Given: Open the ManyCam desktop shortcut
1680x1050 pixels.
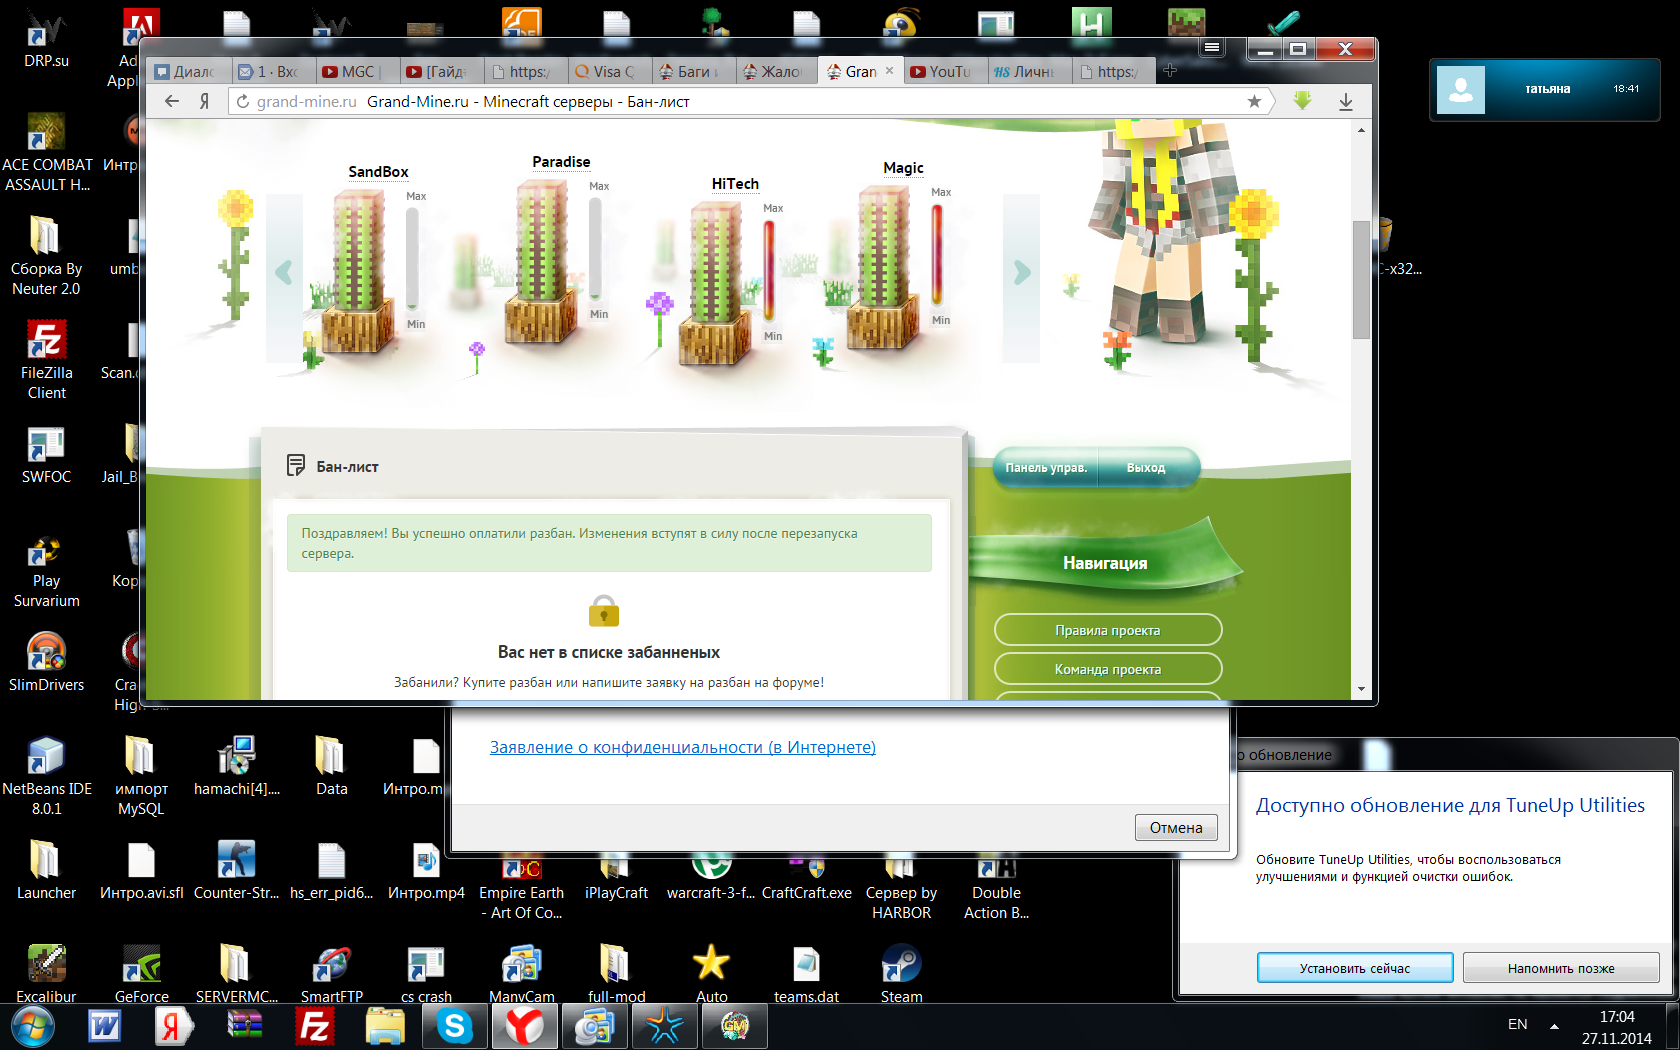Looking at the screenshot, I should (521, 974).
